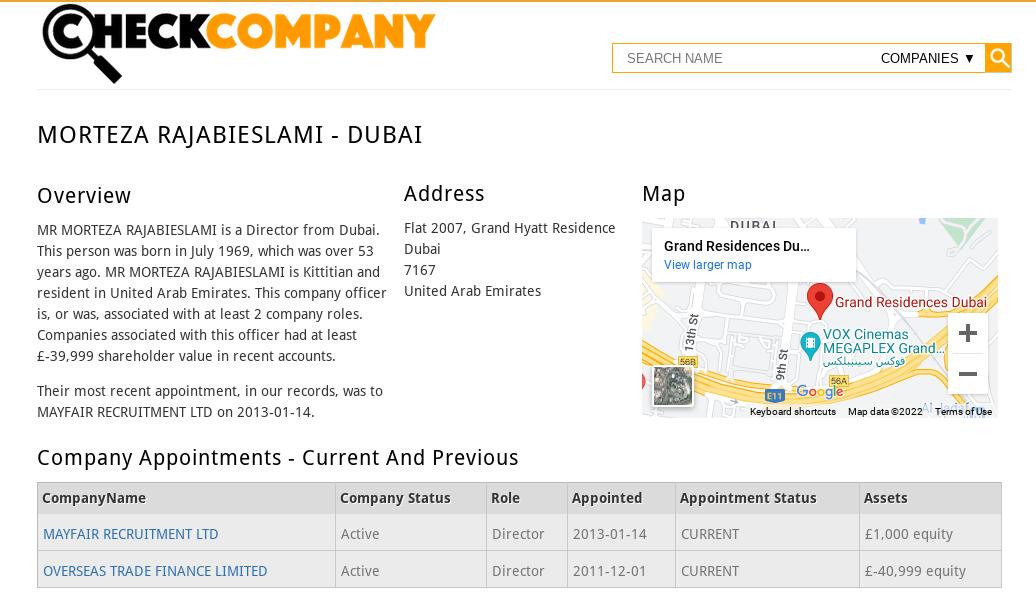Switch map to satellite view thumbnail
The width and height of the screenshot is (1036, 616).
pos(673,385)
